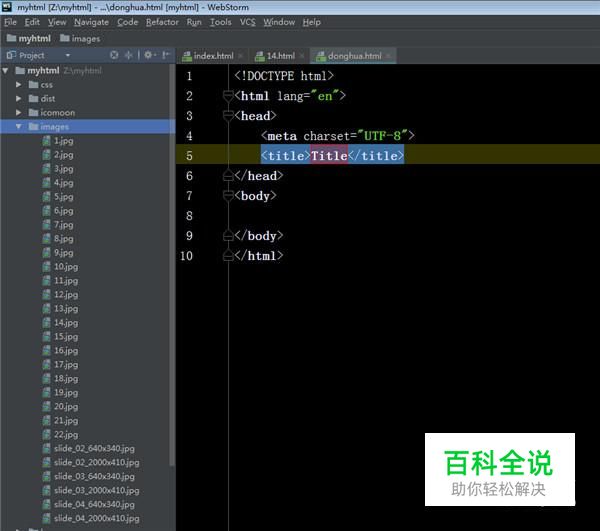
Task: Click the hide Project panel icon
Action: coord(166,55)
